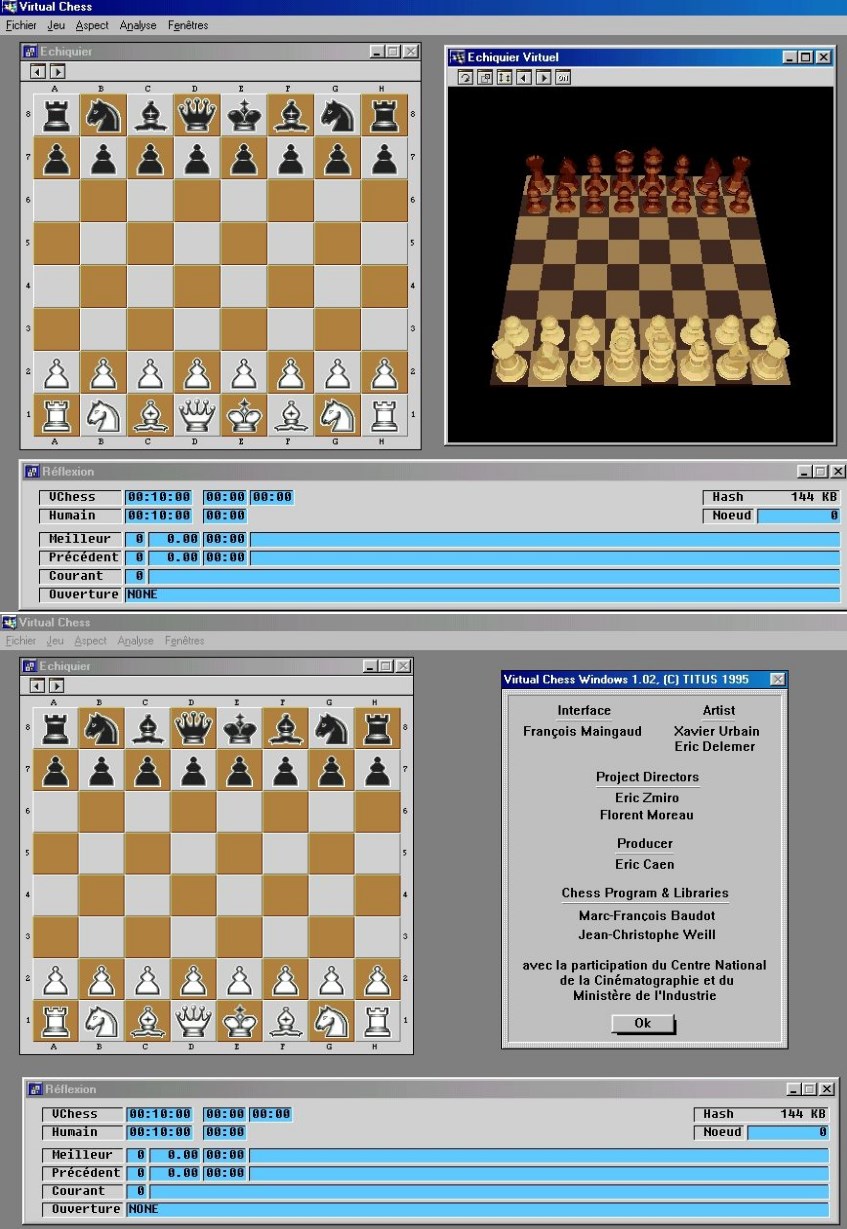Screen dimensions: 847x1229
Task: Click the Noeud value field in upper Réflexion
Action: click(799, 516)
